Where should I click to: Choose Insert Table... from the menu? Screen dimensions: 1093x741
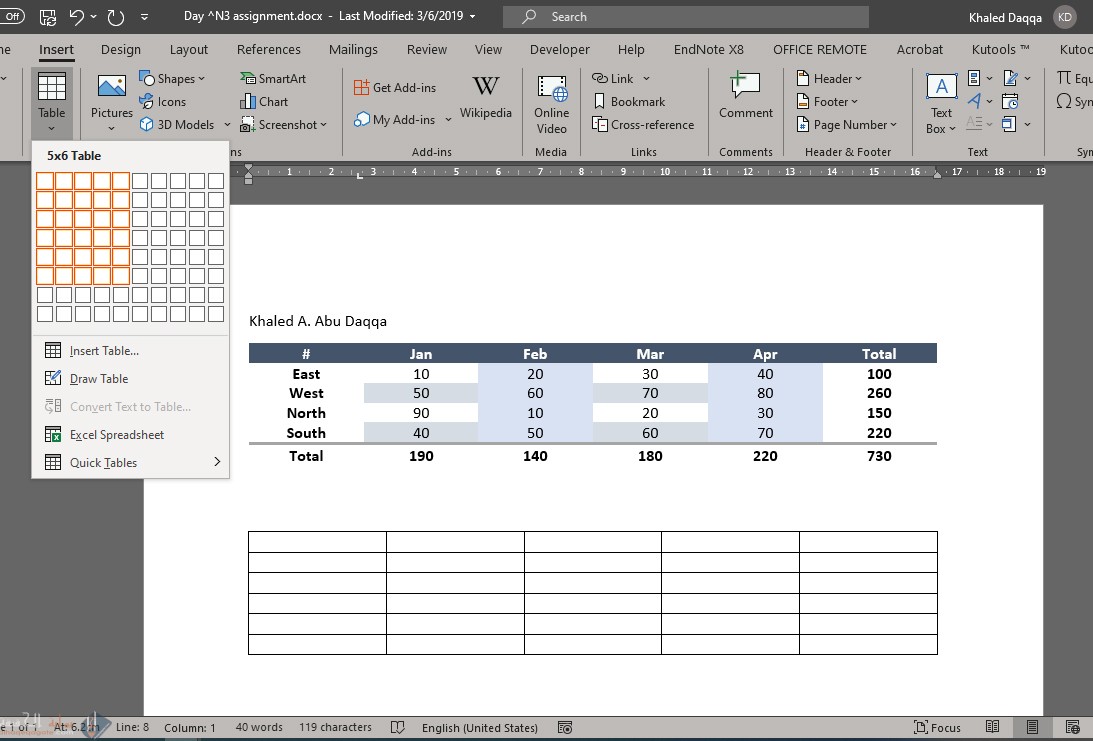pyautogui.click(x=104, y=351)
